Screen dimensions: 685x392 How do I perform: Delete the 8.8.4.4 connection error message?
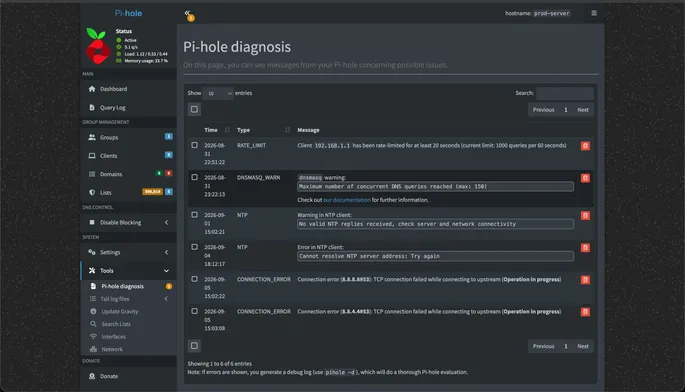coord(585,312)
